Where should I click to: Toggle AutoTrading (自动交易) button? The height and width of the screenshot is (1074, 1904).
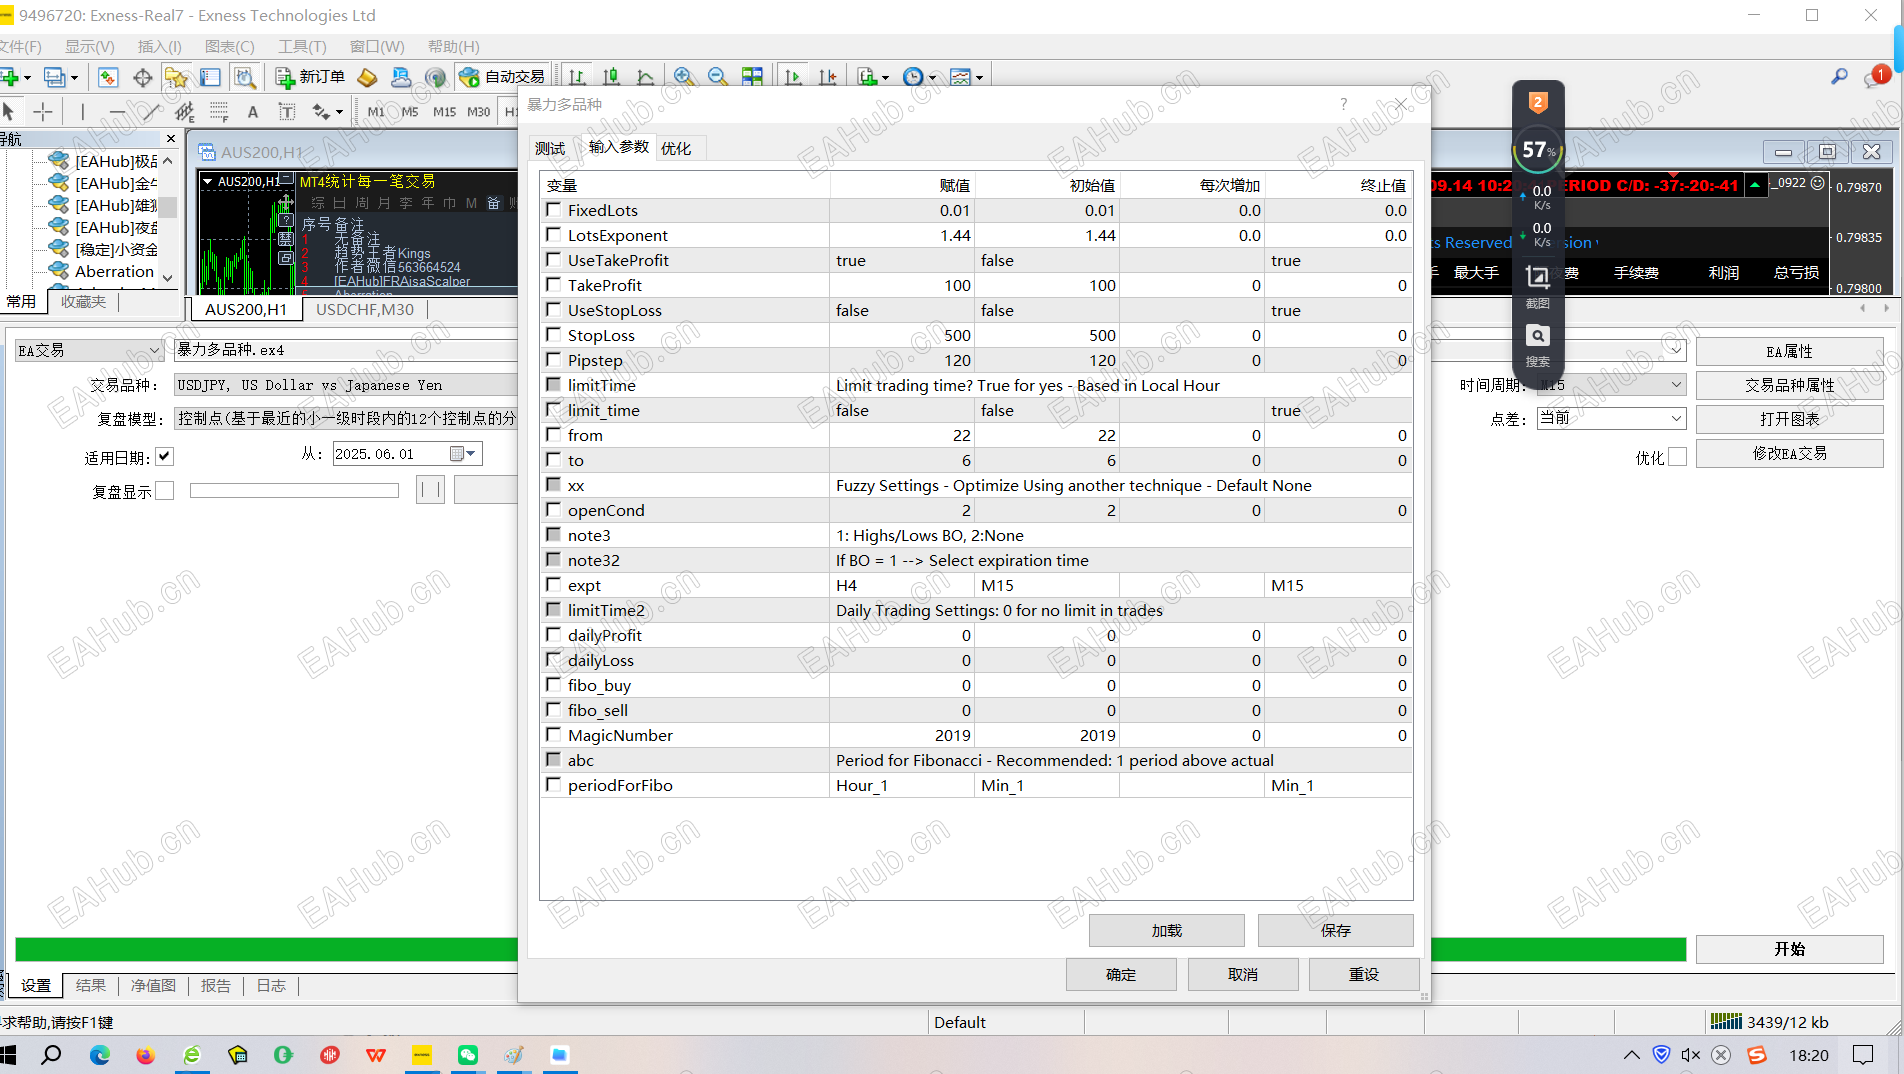(502, 77)
